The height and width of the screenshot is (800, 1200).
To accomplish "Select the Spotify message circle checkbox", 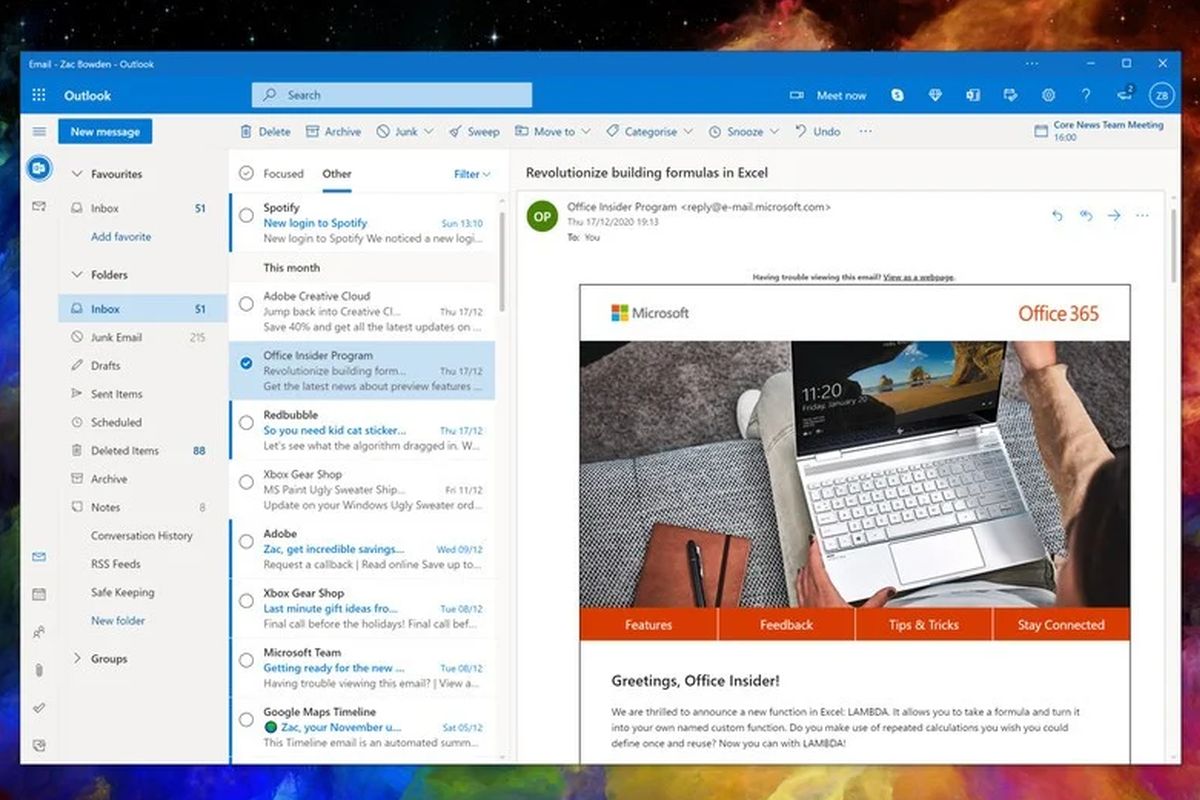I will pyautogui.click(x=245, y=215).
